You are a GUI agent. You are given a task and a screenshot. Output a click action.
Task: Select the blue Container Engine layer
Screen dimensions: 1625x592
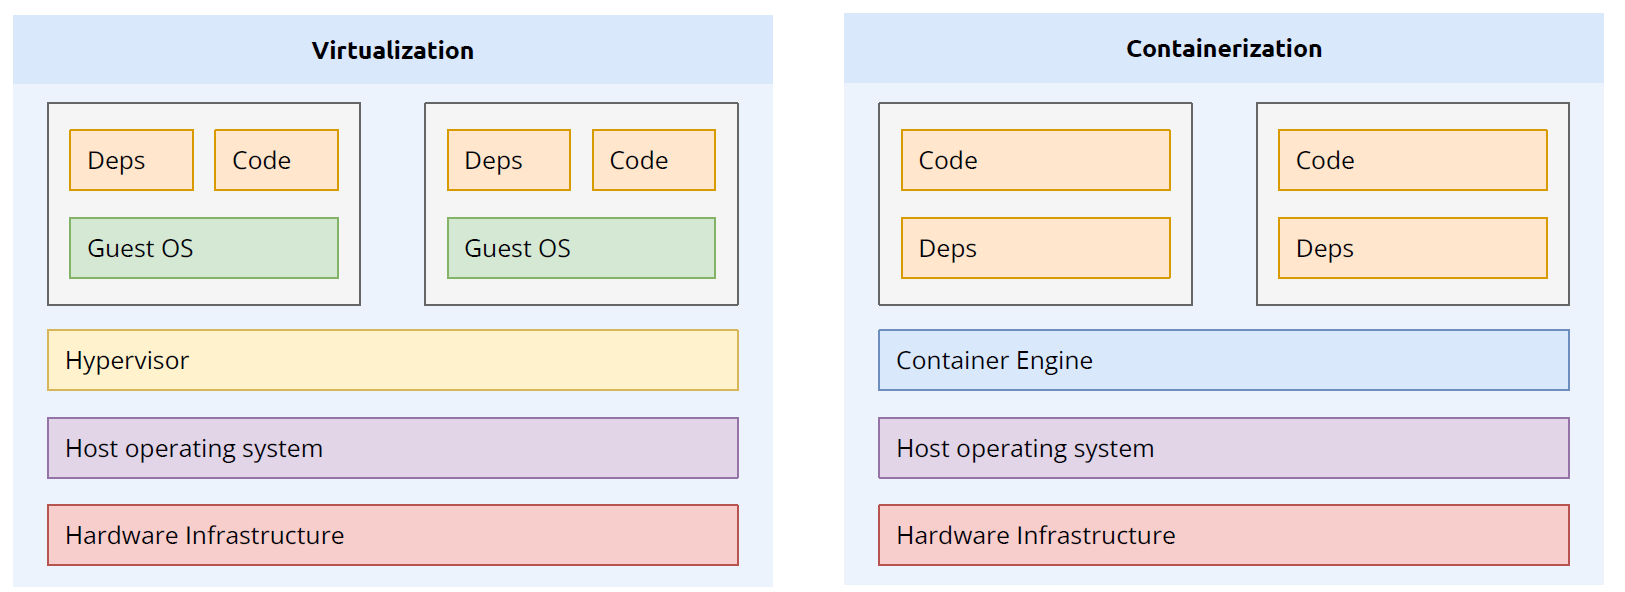[x=1223, y=360]
